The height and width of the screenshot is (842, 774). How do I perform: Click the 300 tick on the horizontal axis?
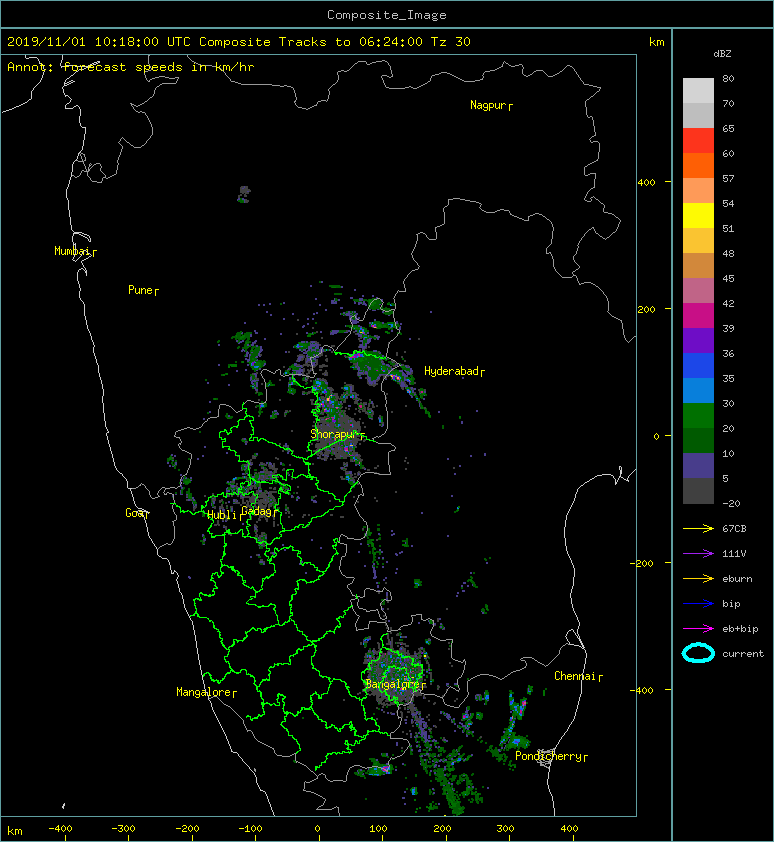pos(505,829)
